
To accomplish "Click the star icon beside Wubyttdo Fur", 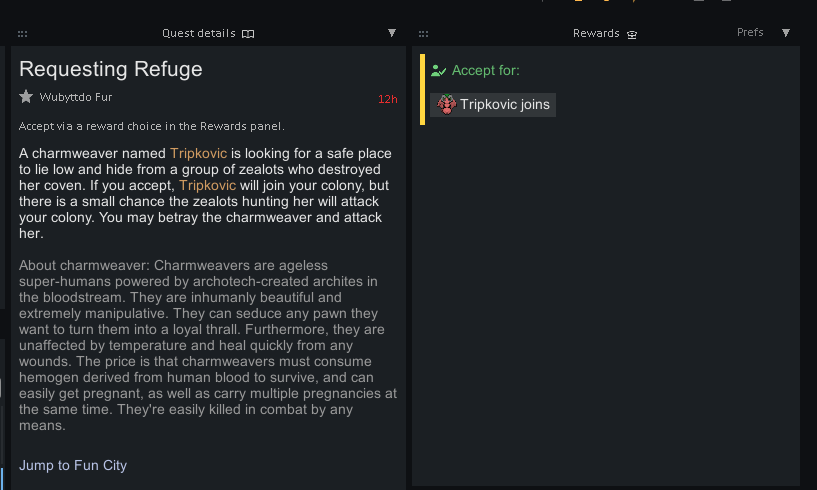I will pos(26,97).
